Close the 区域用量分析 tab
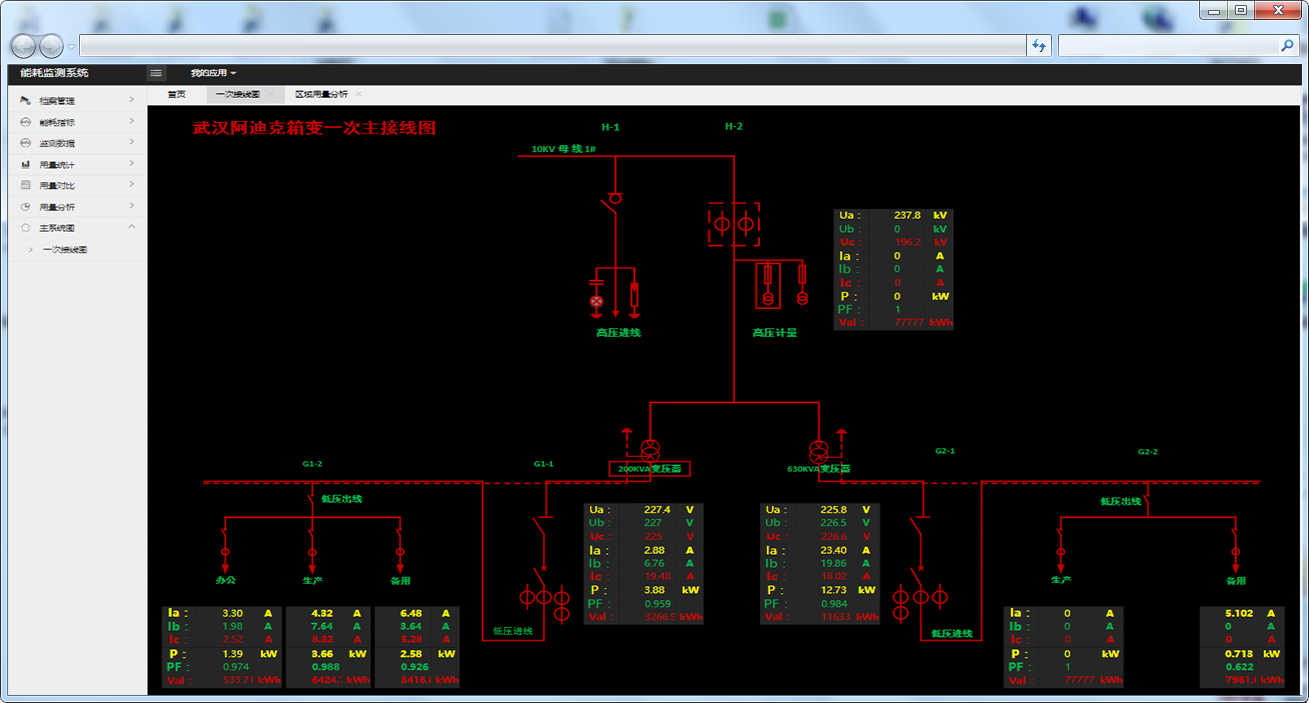 tap(358, 94)
